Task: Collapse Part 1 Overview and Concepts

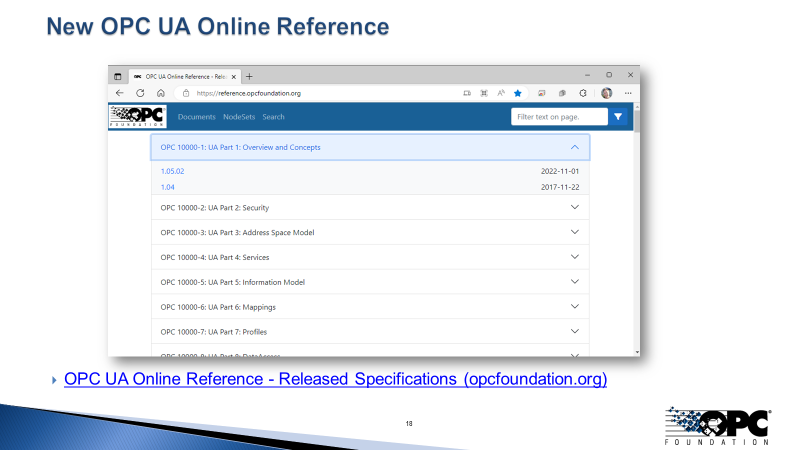Action: tap(370, 147)
